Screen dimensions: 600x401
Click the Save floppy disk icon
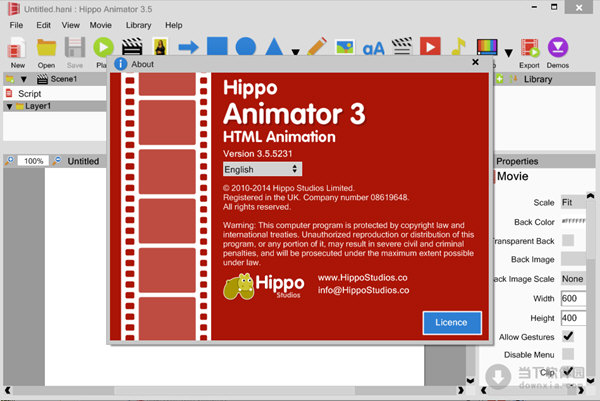(x=75, y=47)
